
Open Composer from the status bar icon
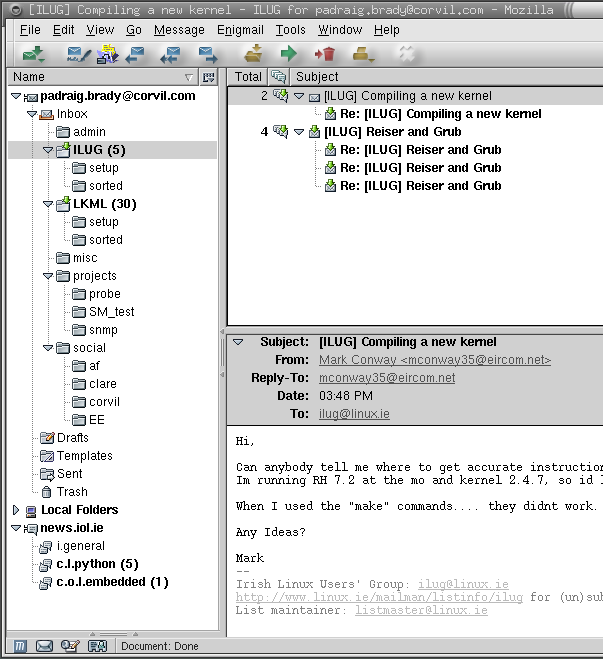pos(70,646)
